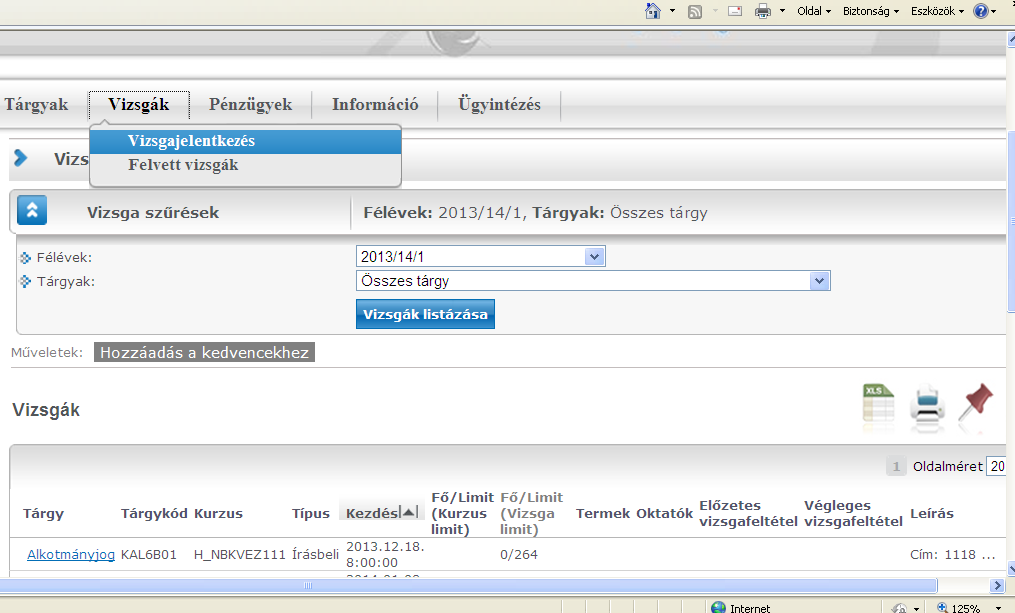Sort by Kurzus column header

(218, 514)
